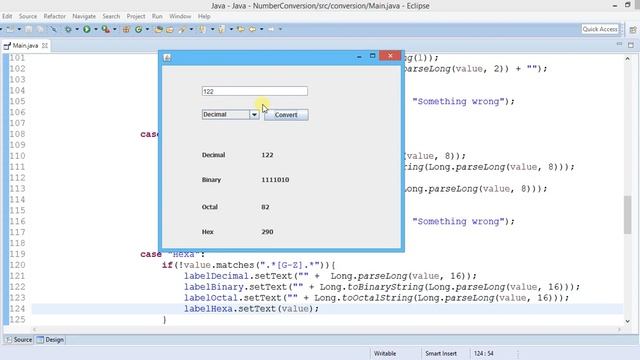Screen dimensions: 640x360
Task: Minimize the editor area view
Action: pyautogui.click(x=619, y=44)
